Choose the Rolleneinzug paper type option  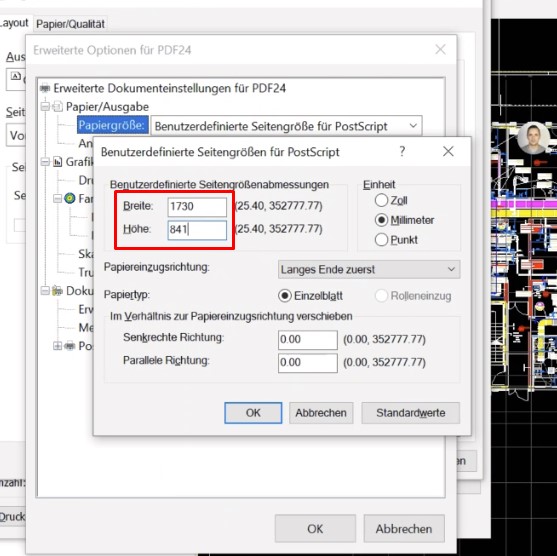pyautogui.click(x=381, y=296)
